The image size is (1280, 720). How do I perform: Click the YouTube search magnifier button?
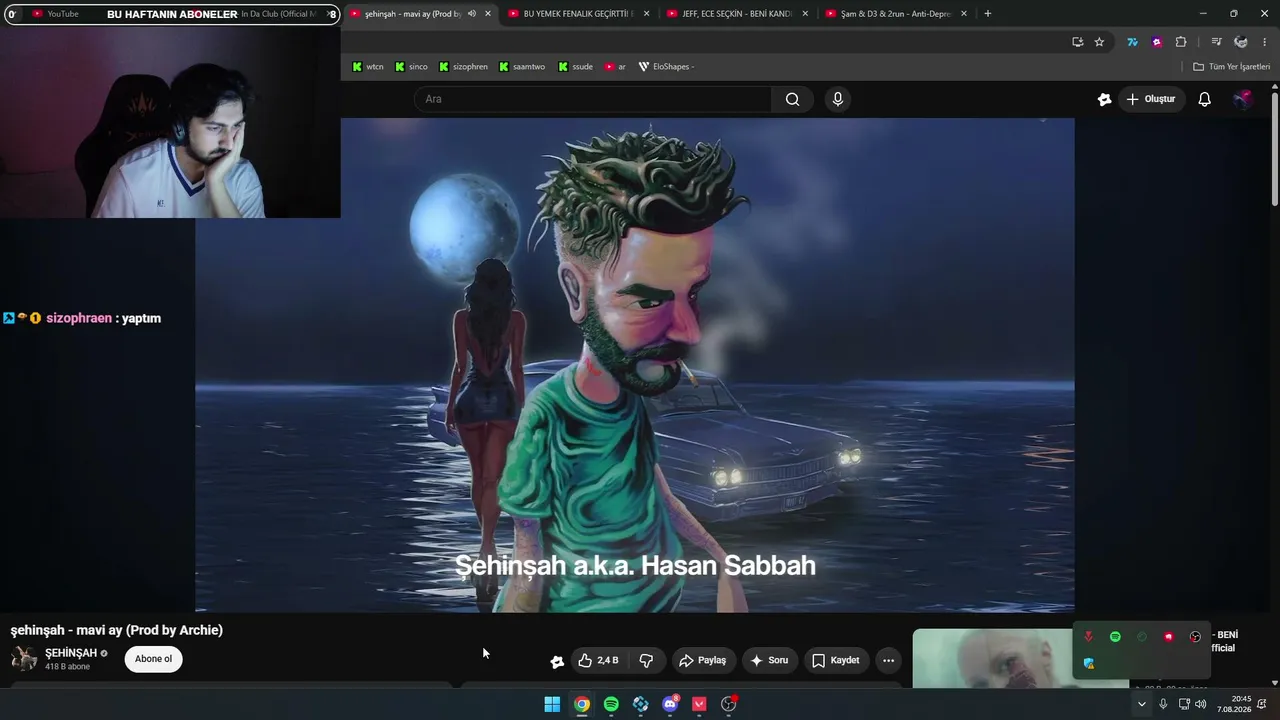pyautogui.click(x=792, y=99)
